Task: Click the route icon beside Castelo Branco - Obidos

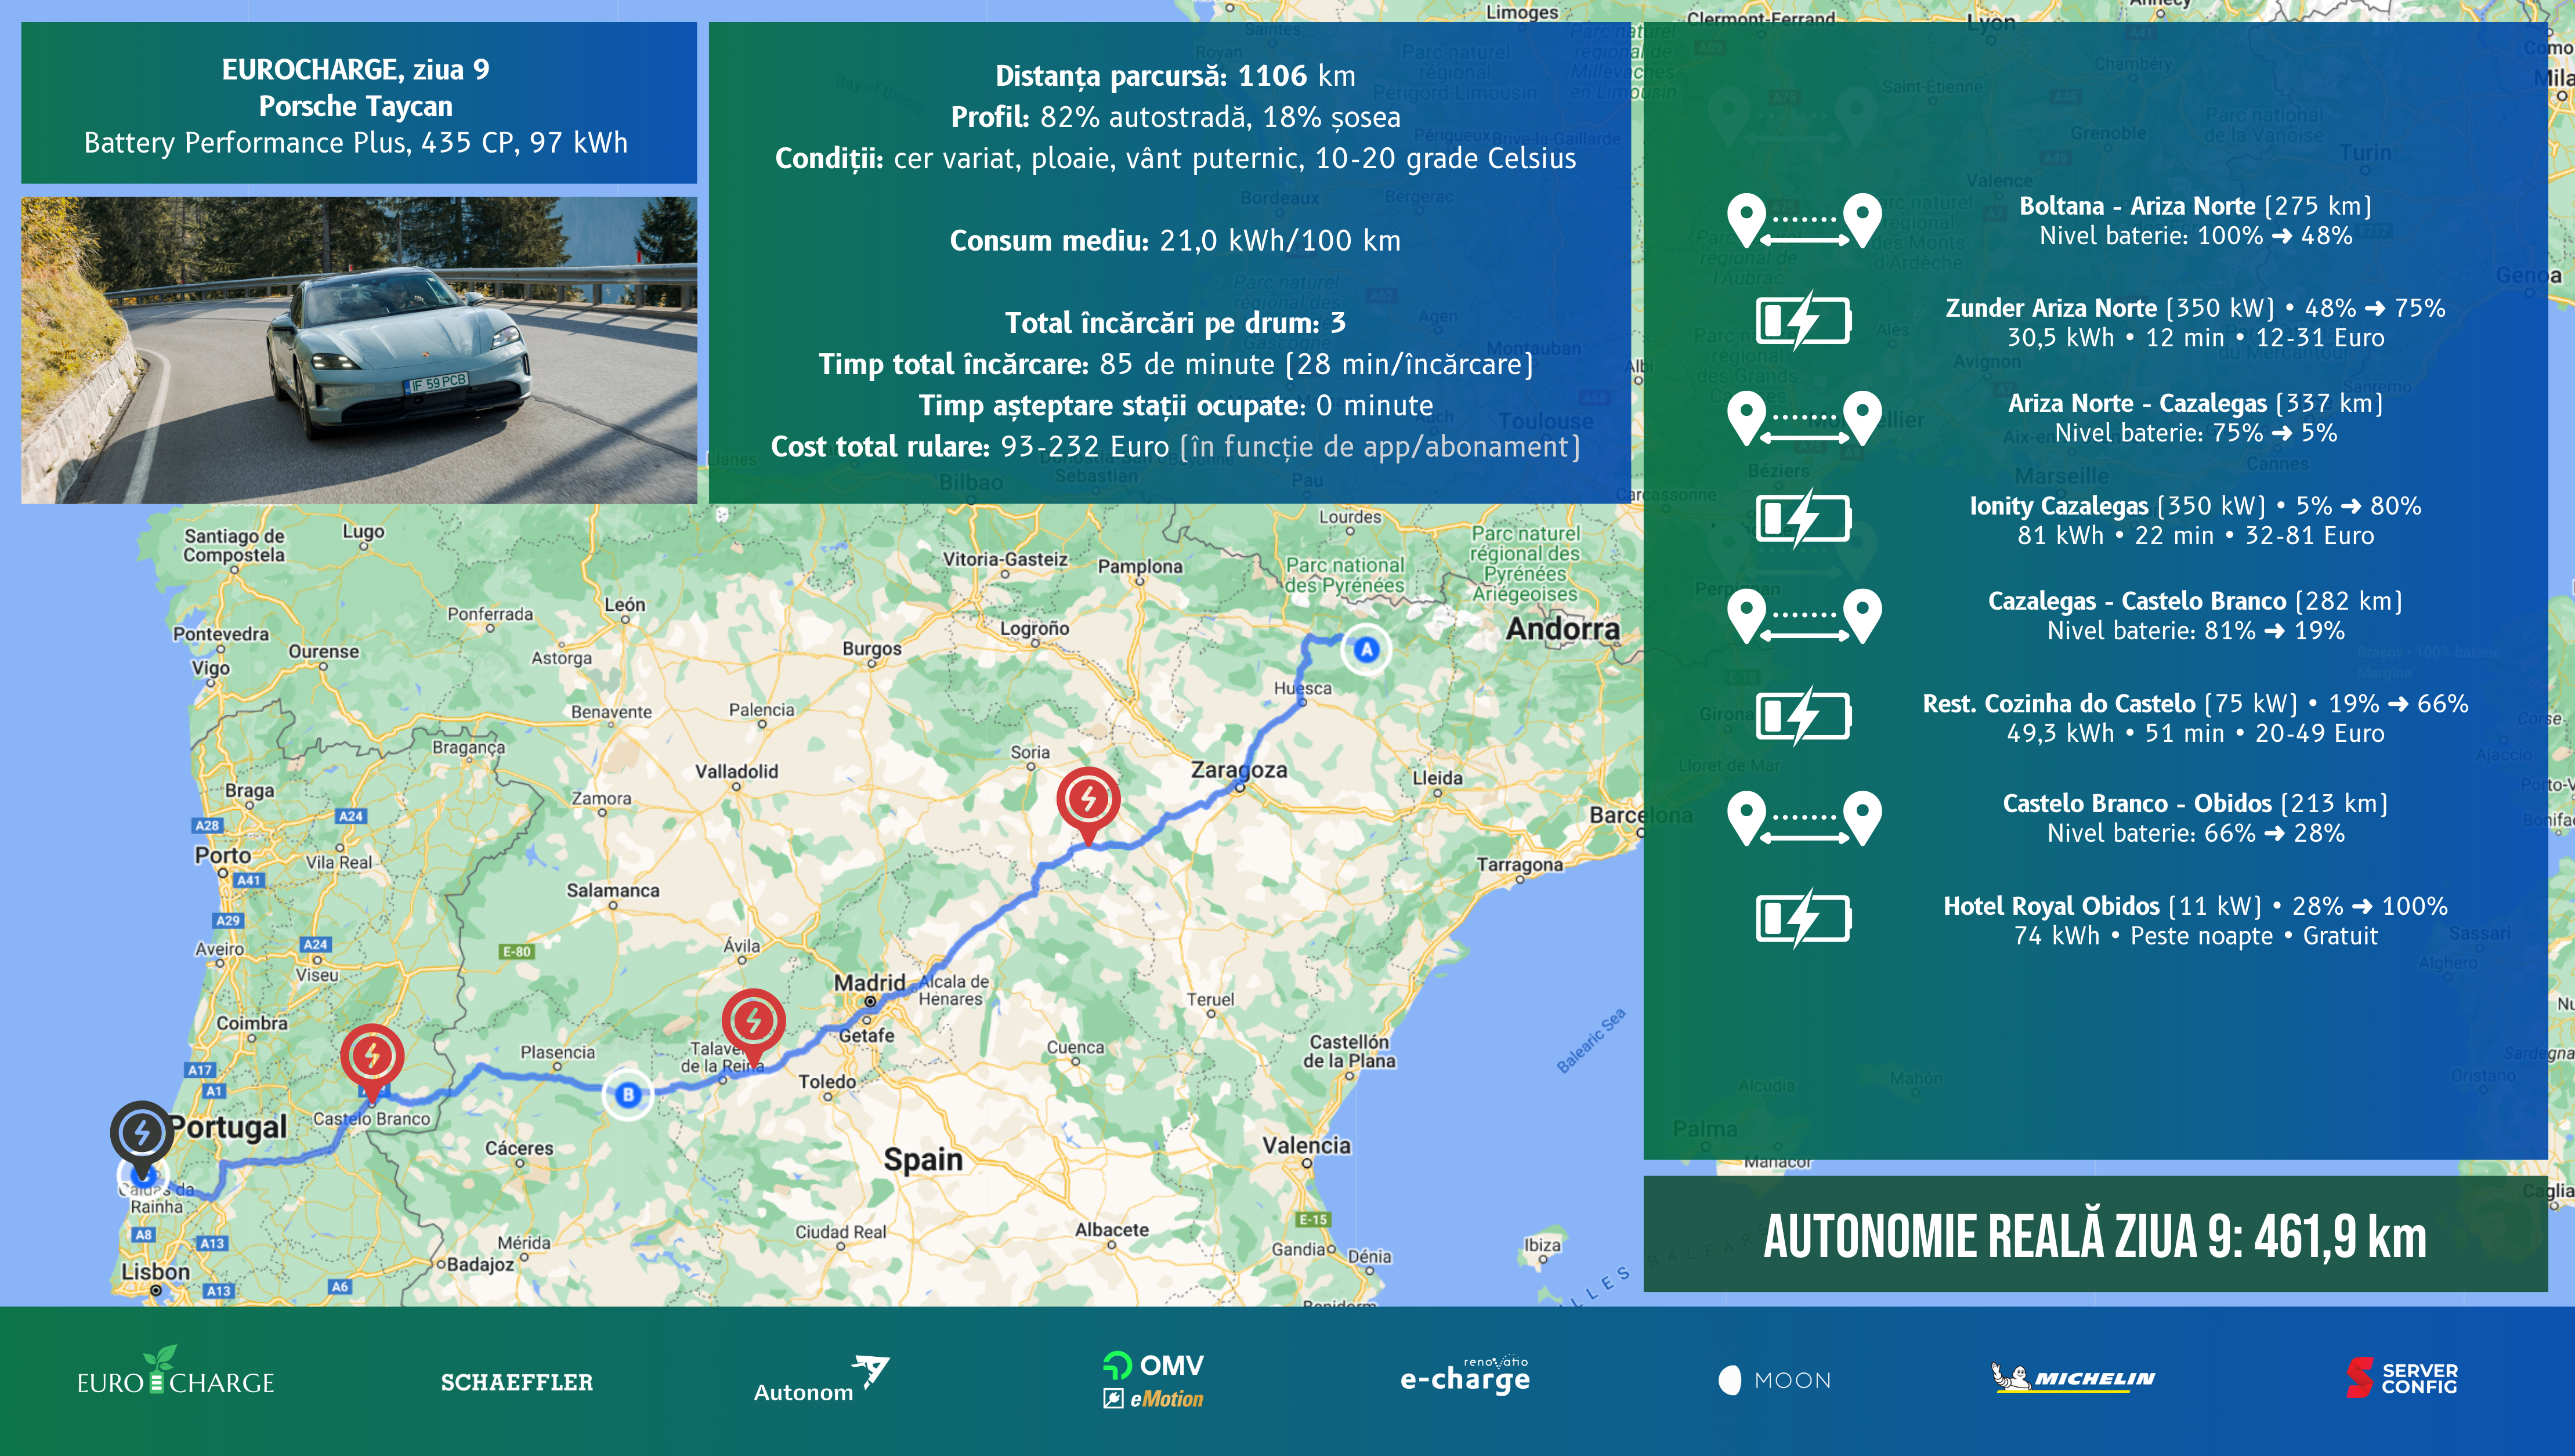Action: [x=1804, y=818]
